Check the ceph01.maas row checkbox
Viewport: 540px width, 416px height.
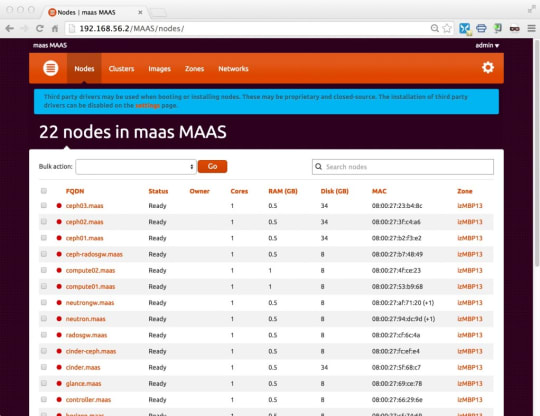(44, 238)
